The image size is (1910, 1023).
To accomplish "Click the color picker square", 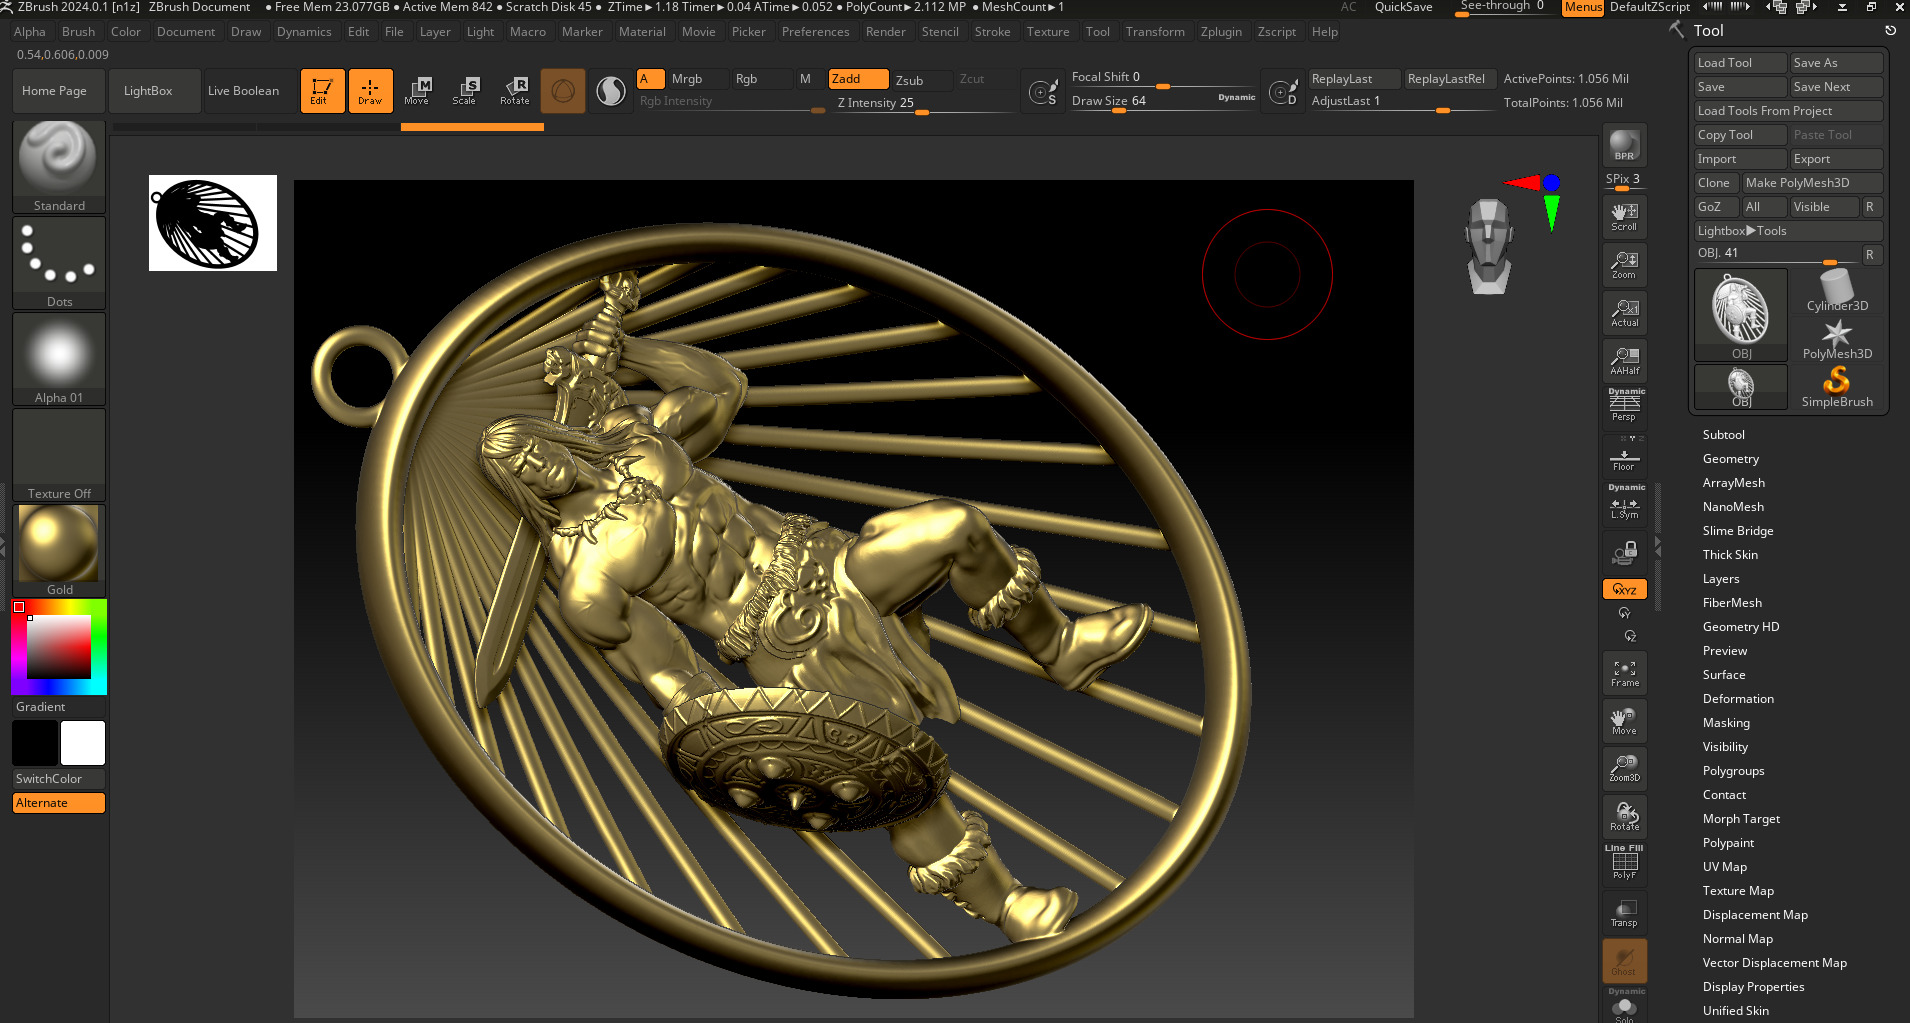I will tap(59, 647).
